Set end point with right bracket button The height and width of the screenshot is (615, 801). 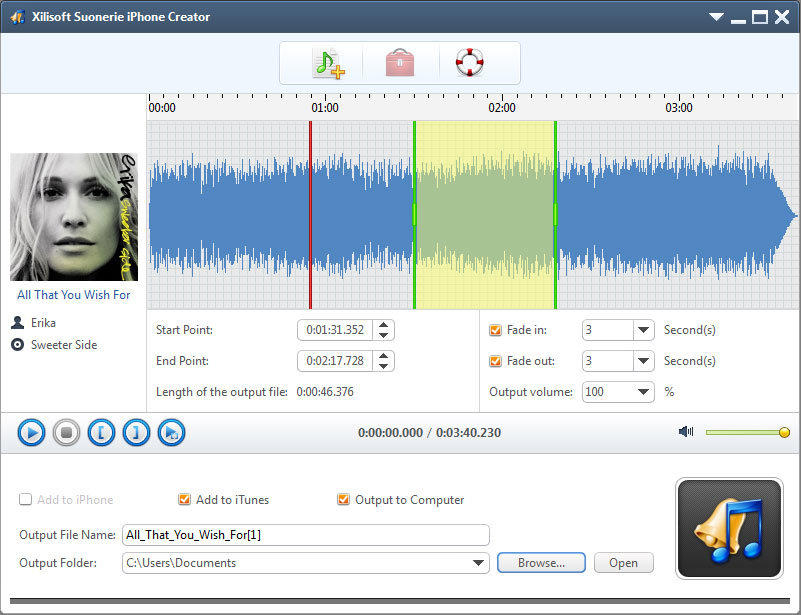(x=136, y=433)
